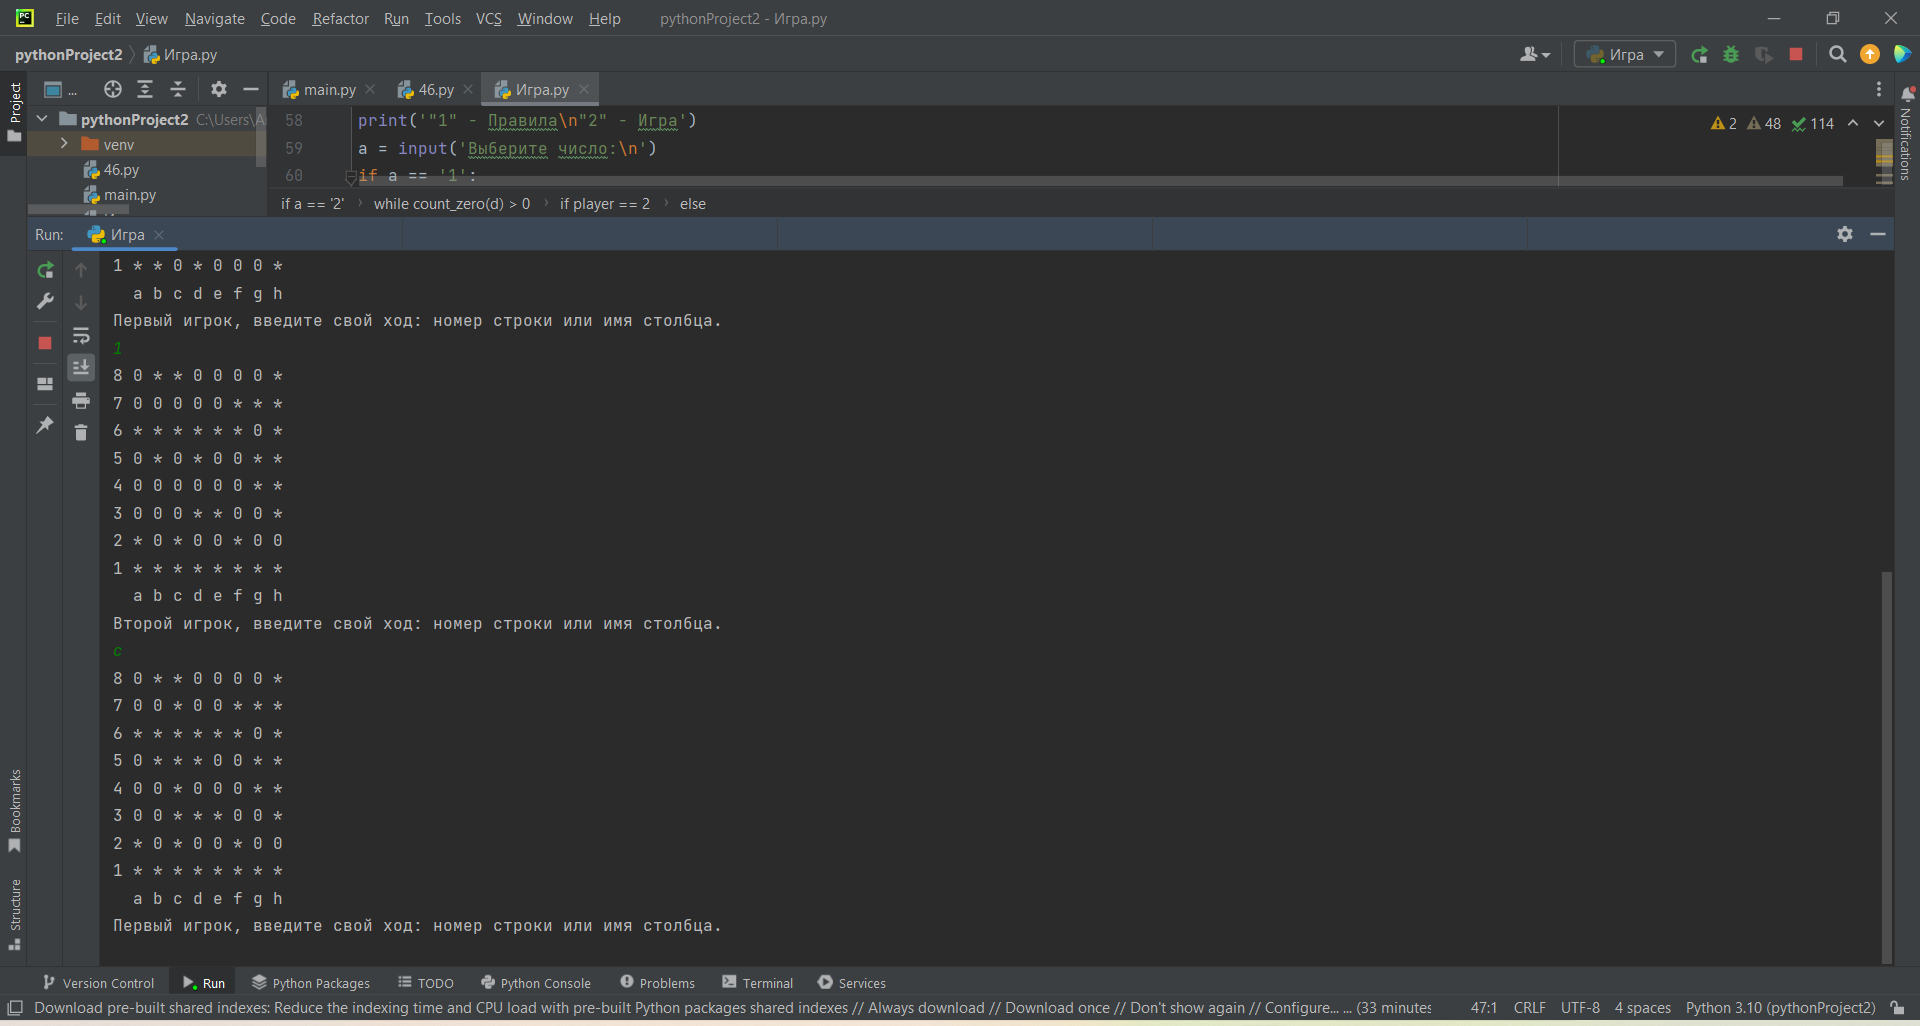Open Version Control tool window
1920x1026 pixels.
pyautogui.click(x=98, y=983)
